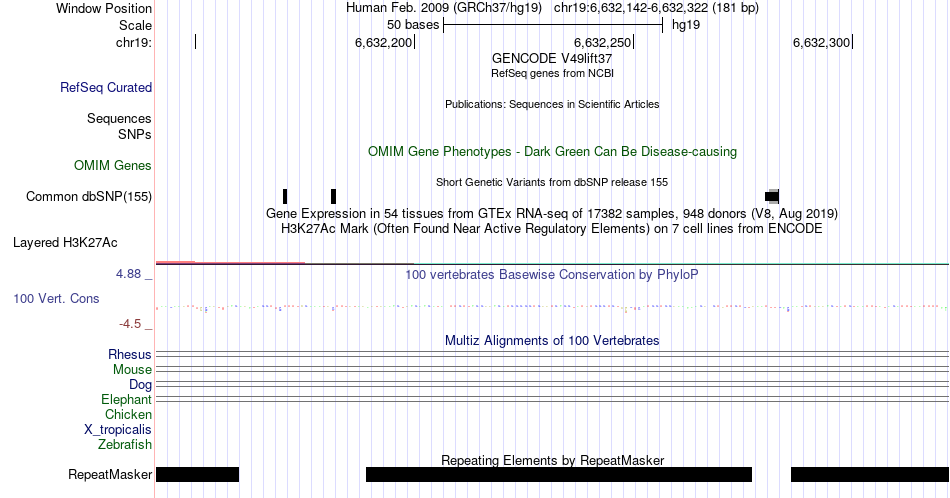Click the first leftmost dbSNP variant marker
The width and height of the screenshot is (950, 498).
click(x=285, y=196)
